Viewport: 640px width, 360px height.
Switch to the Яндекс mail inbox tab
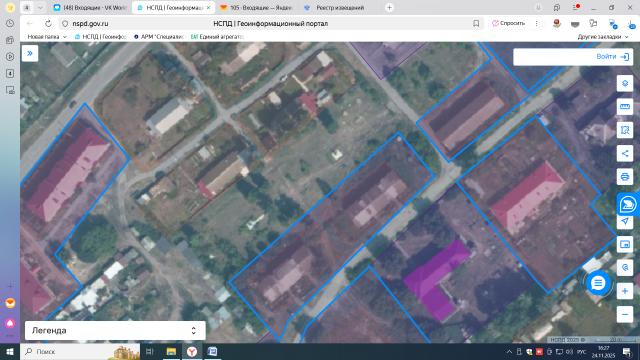tap(256, 8)
